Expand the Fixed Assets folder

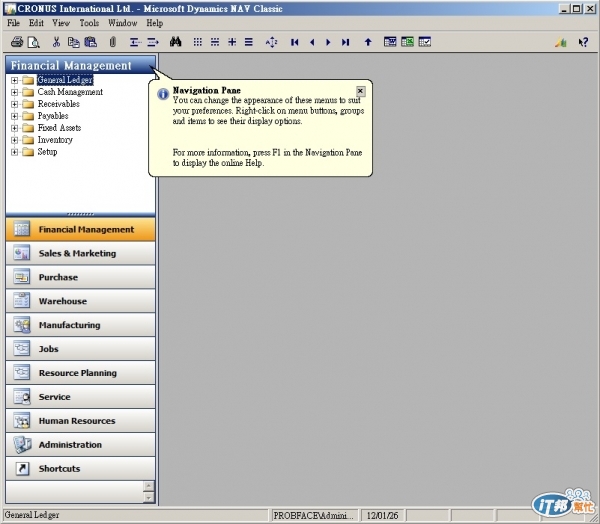tap(15, 128)
